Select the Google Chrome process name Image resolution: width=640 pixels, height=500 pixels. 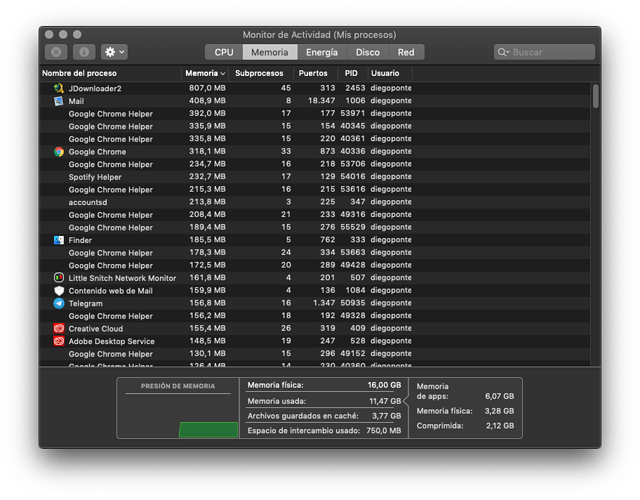coord(97,151)
